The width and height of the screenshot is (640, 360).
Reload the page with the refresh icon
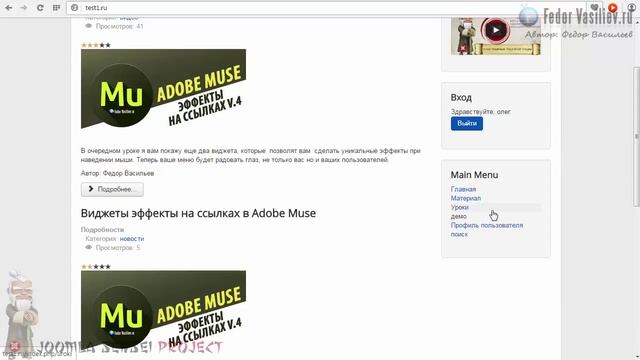pos(40,8)
